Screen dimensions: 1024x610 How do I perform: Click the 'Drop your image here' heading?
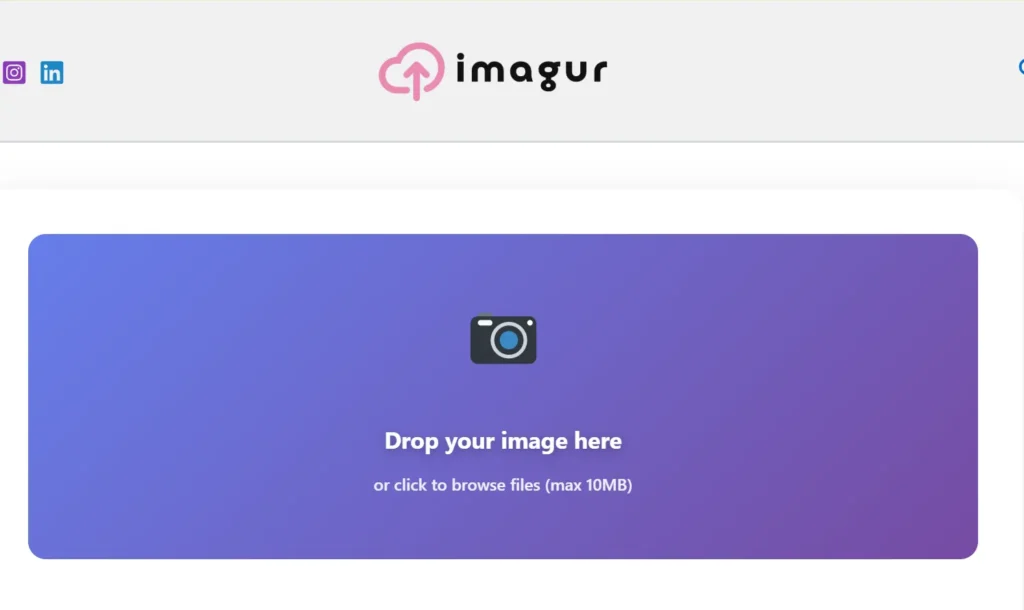503,441
